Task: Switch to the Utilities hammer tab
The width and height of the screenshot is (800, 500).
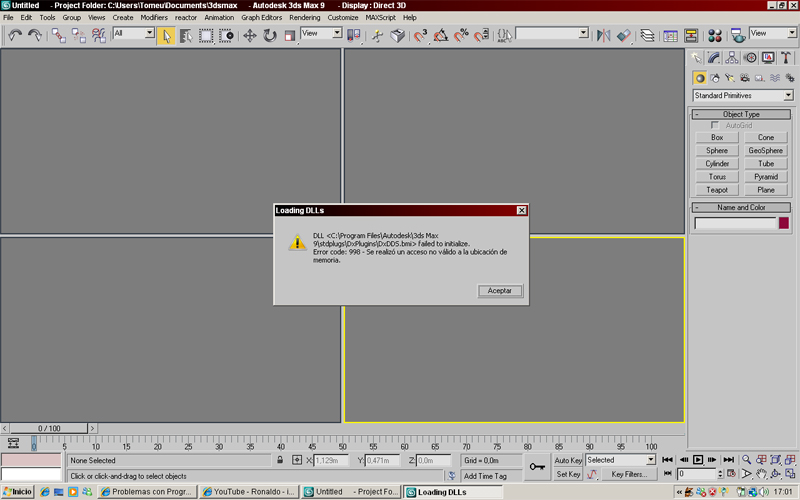Action: 786,58
